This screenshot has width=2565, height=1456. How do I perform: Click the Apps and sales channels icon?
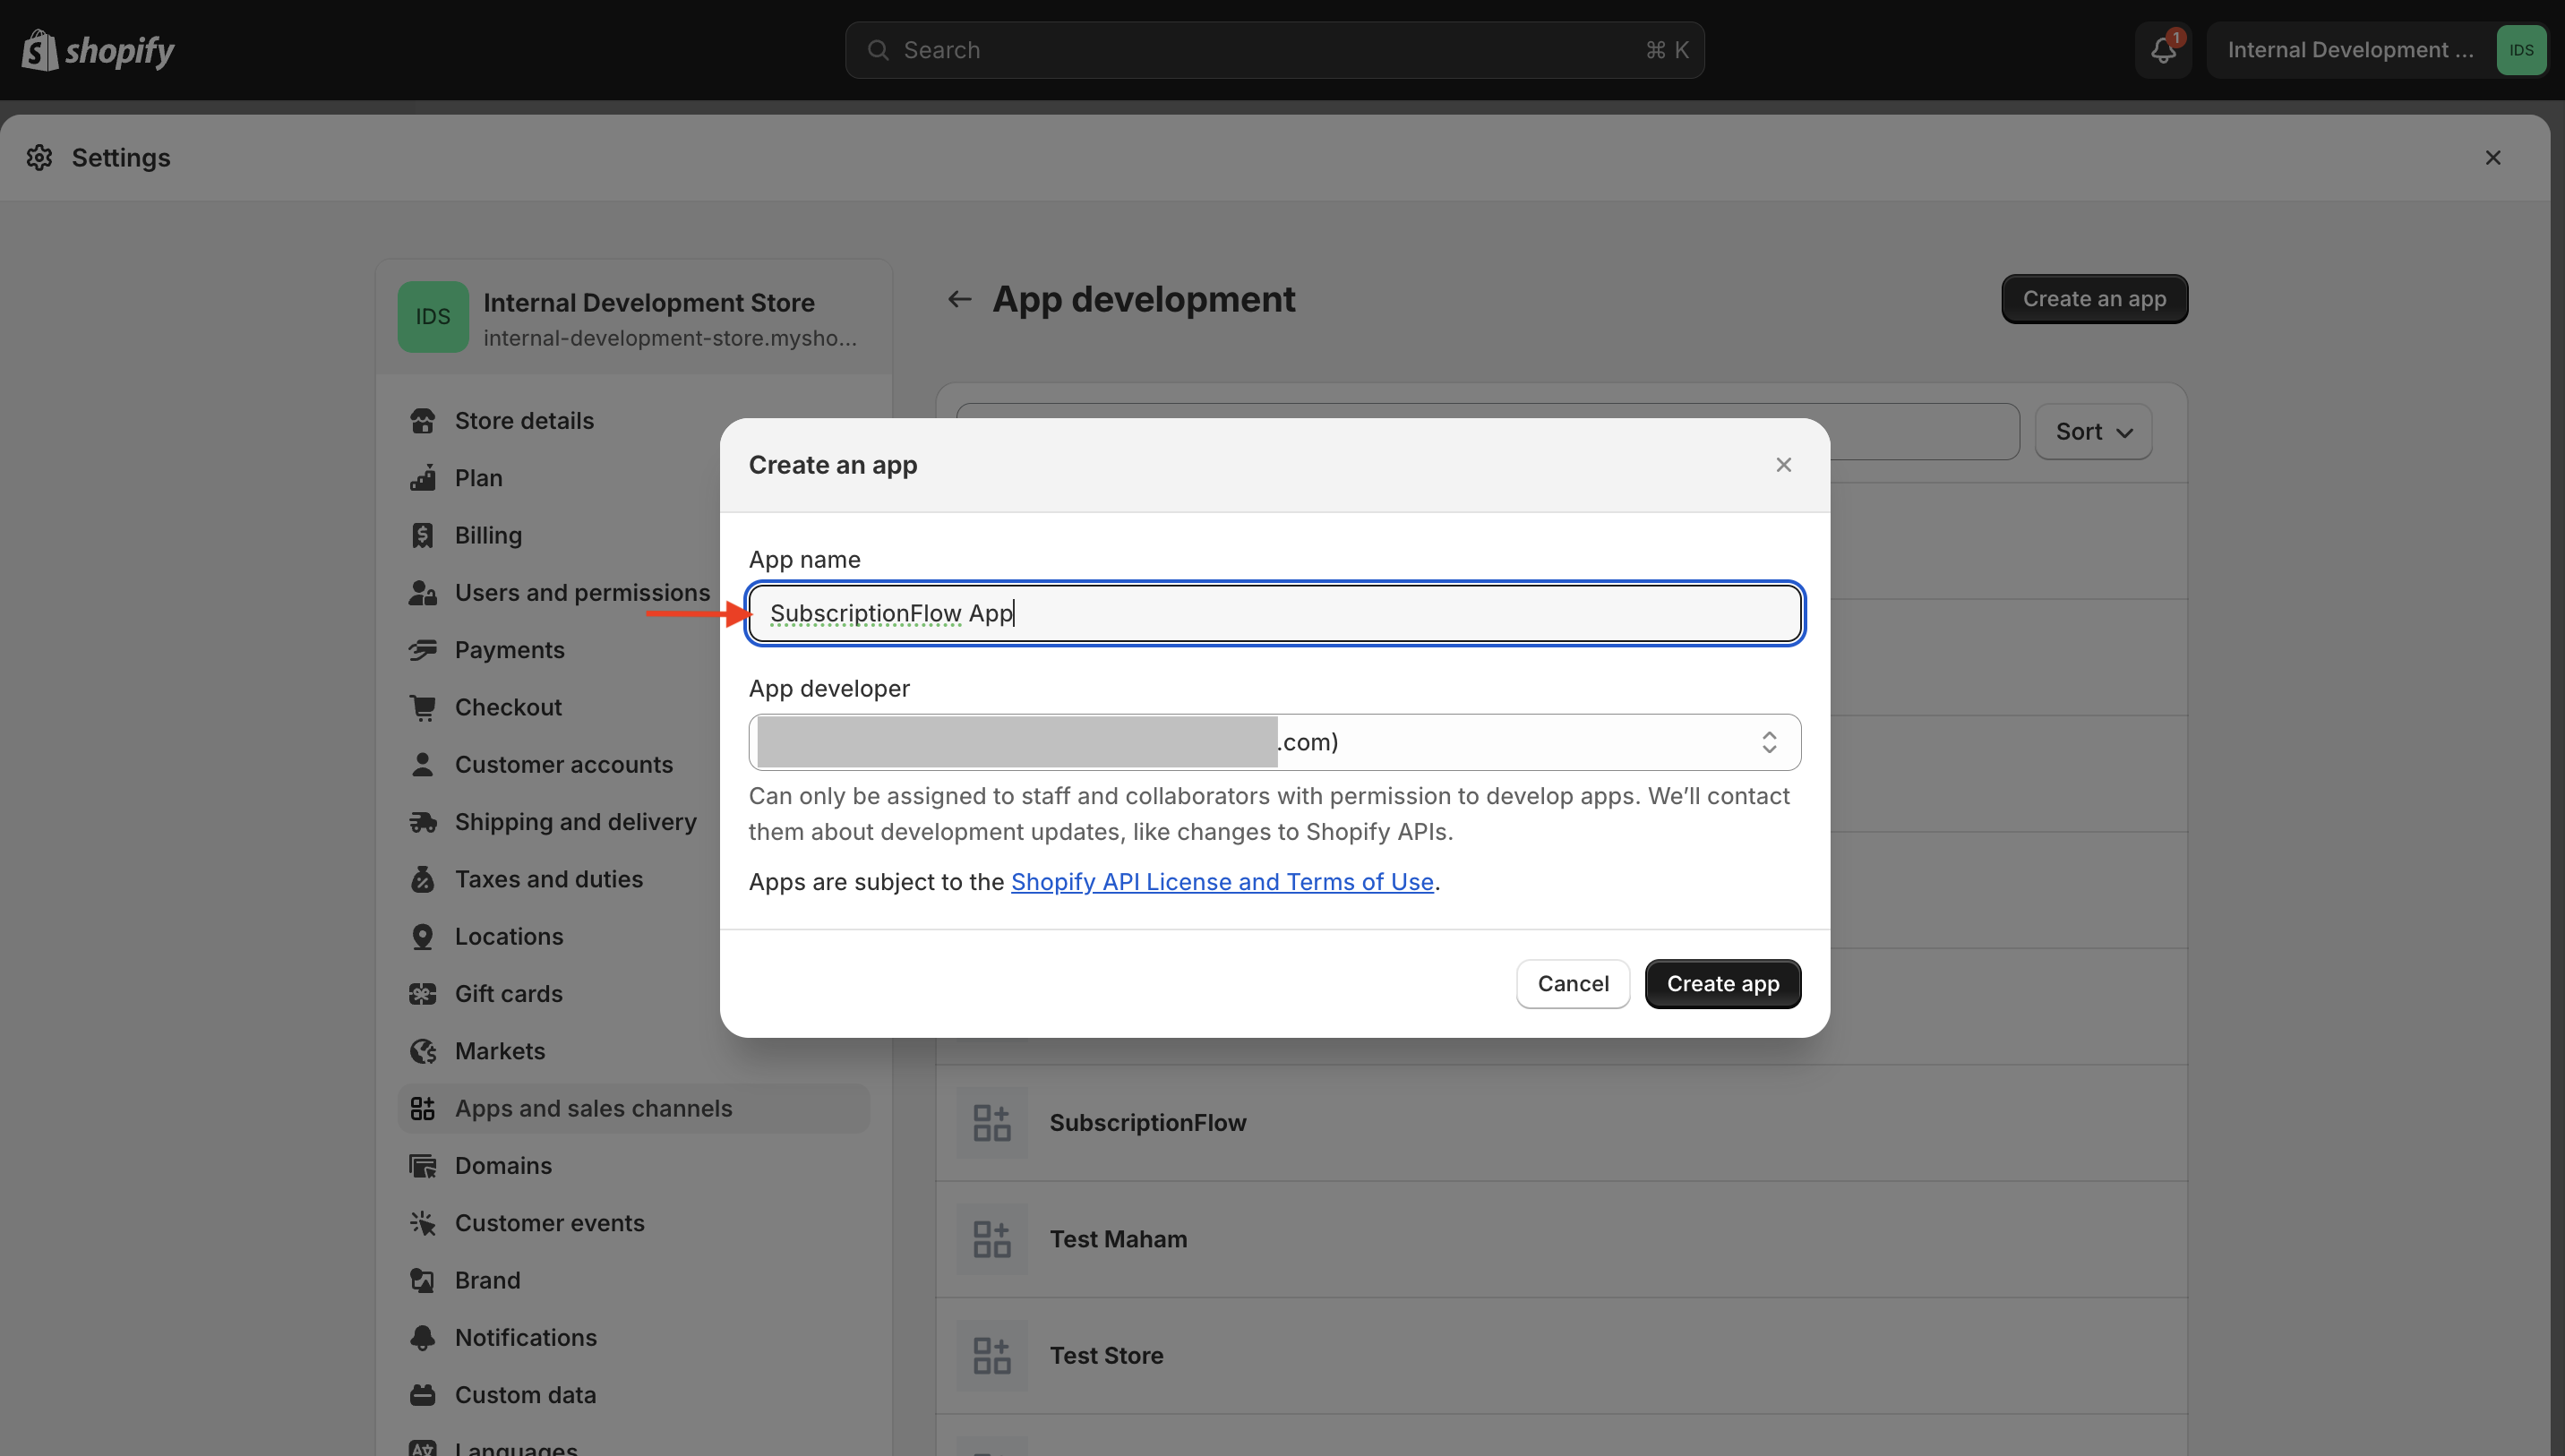(x=422, y=1109)
